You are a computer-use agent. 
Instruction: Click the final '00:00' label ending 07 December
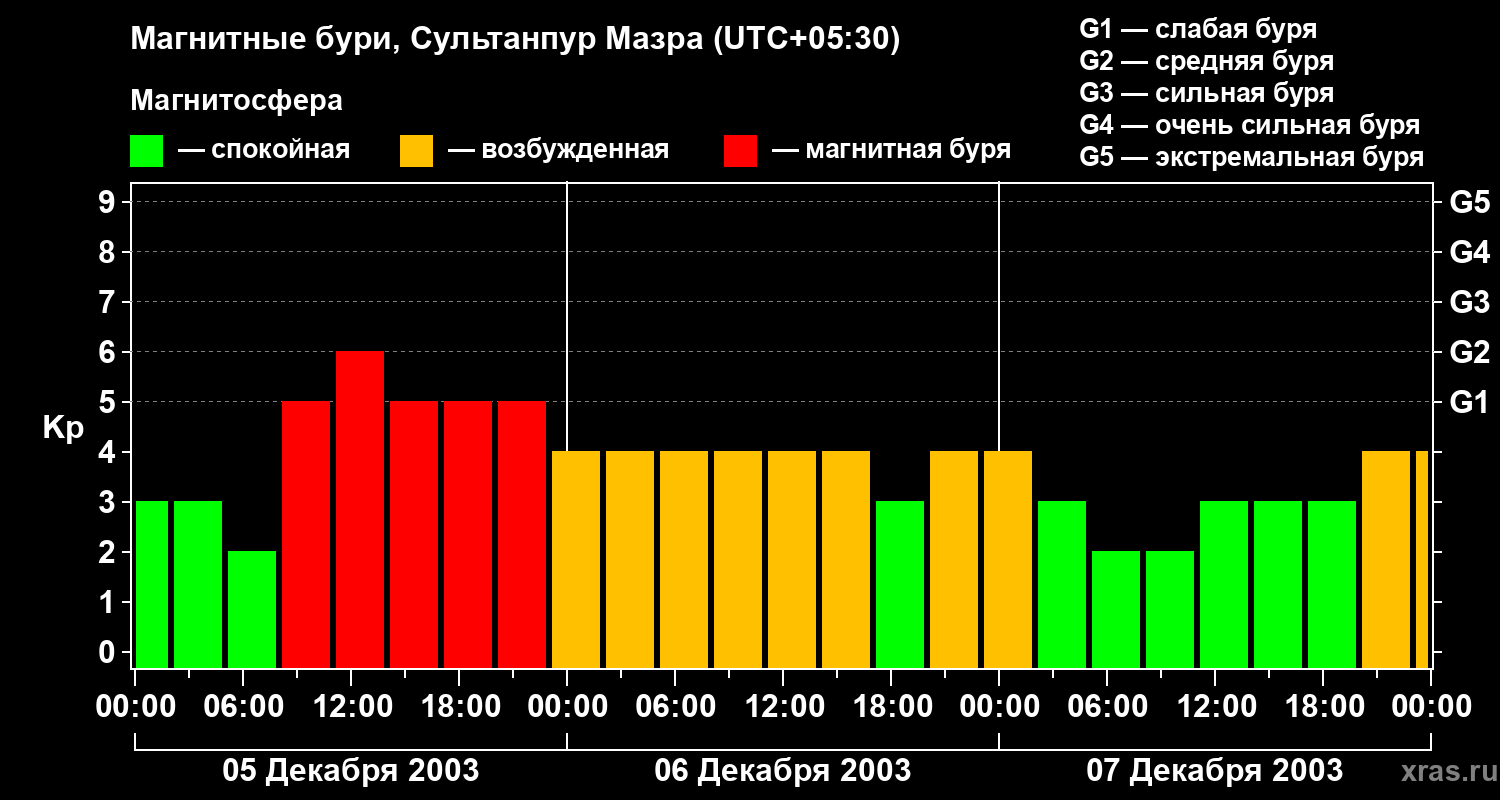[1431, 707]
